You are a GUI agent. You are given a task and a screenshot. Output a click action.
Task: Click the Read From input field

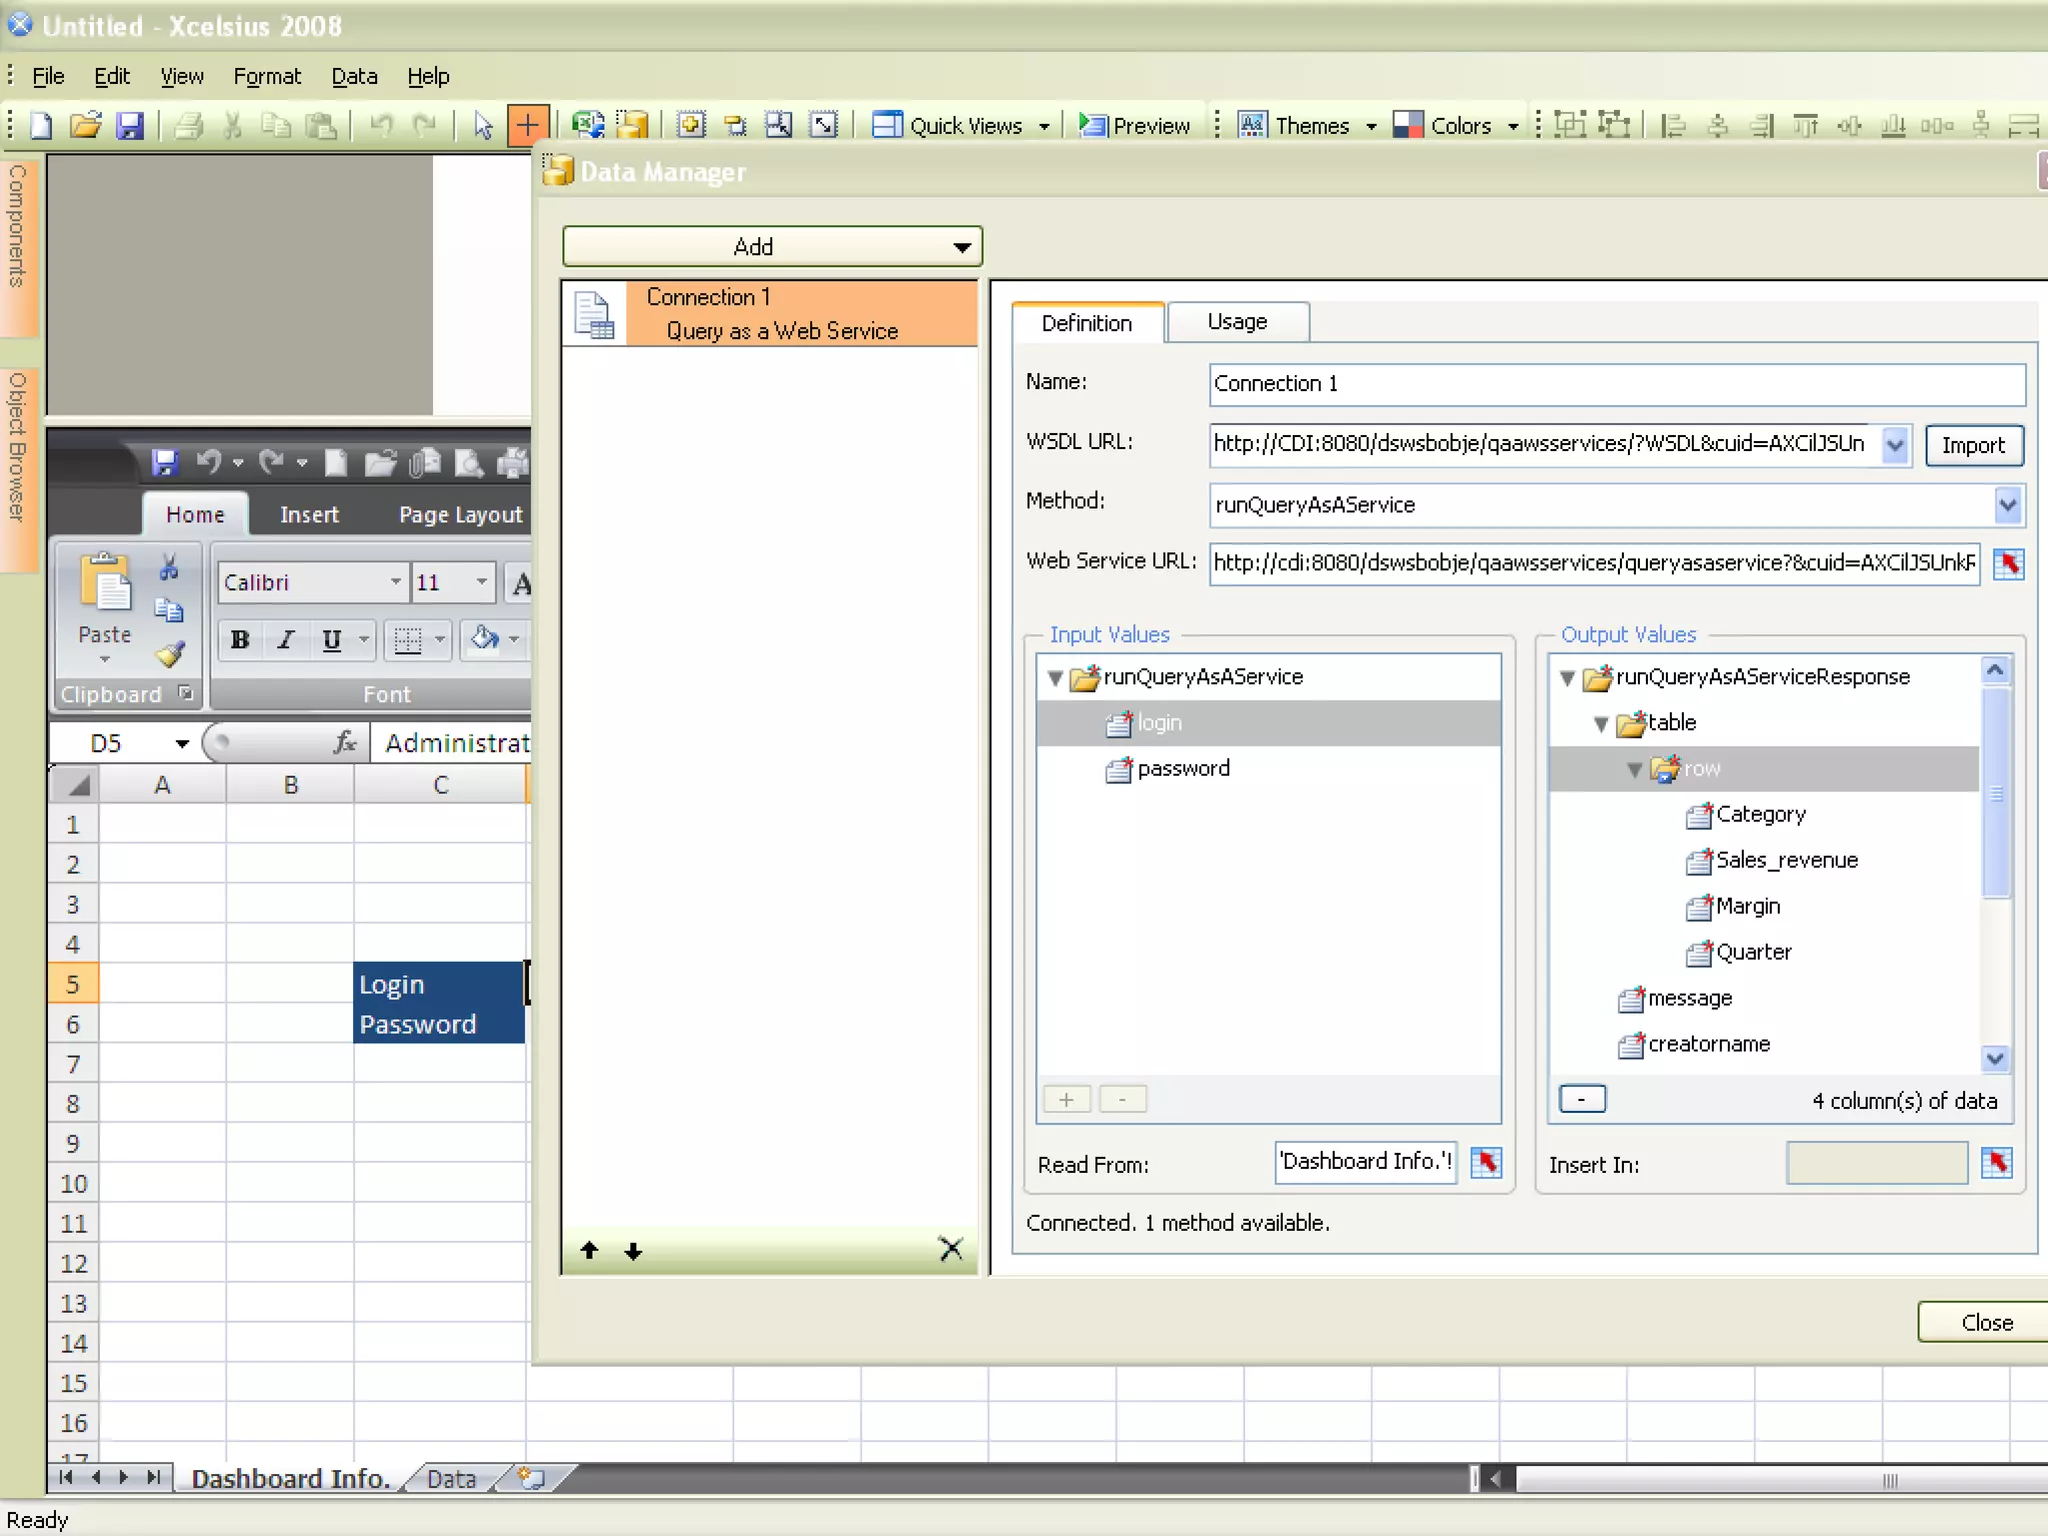1365,1162
